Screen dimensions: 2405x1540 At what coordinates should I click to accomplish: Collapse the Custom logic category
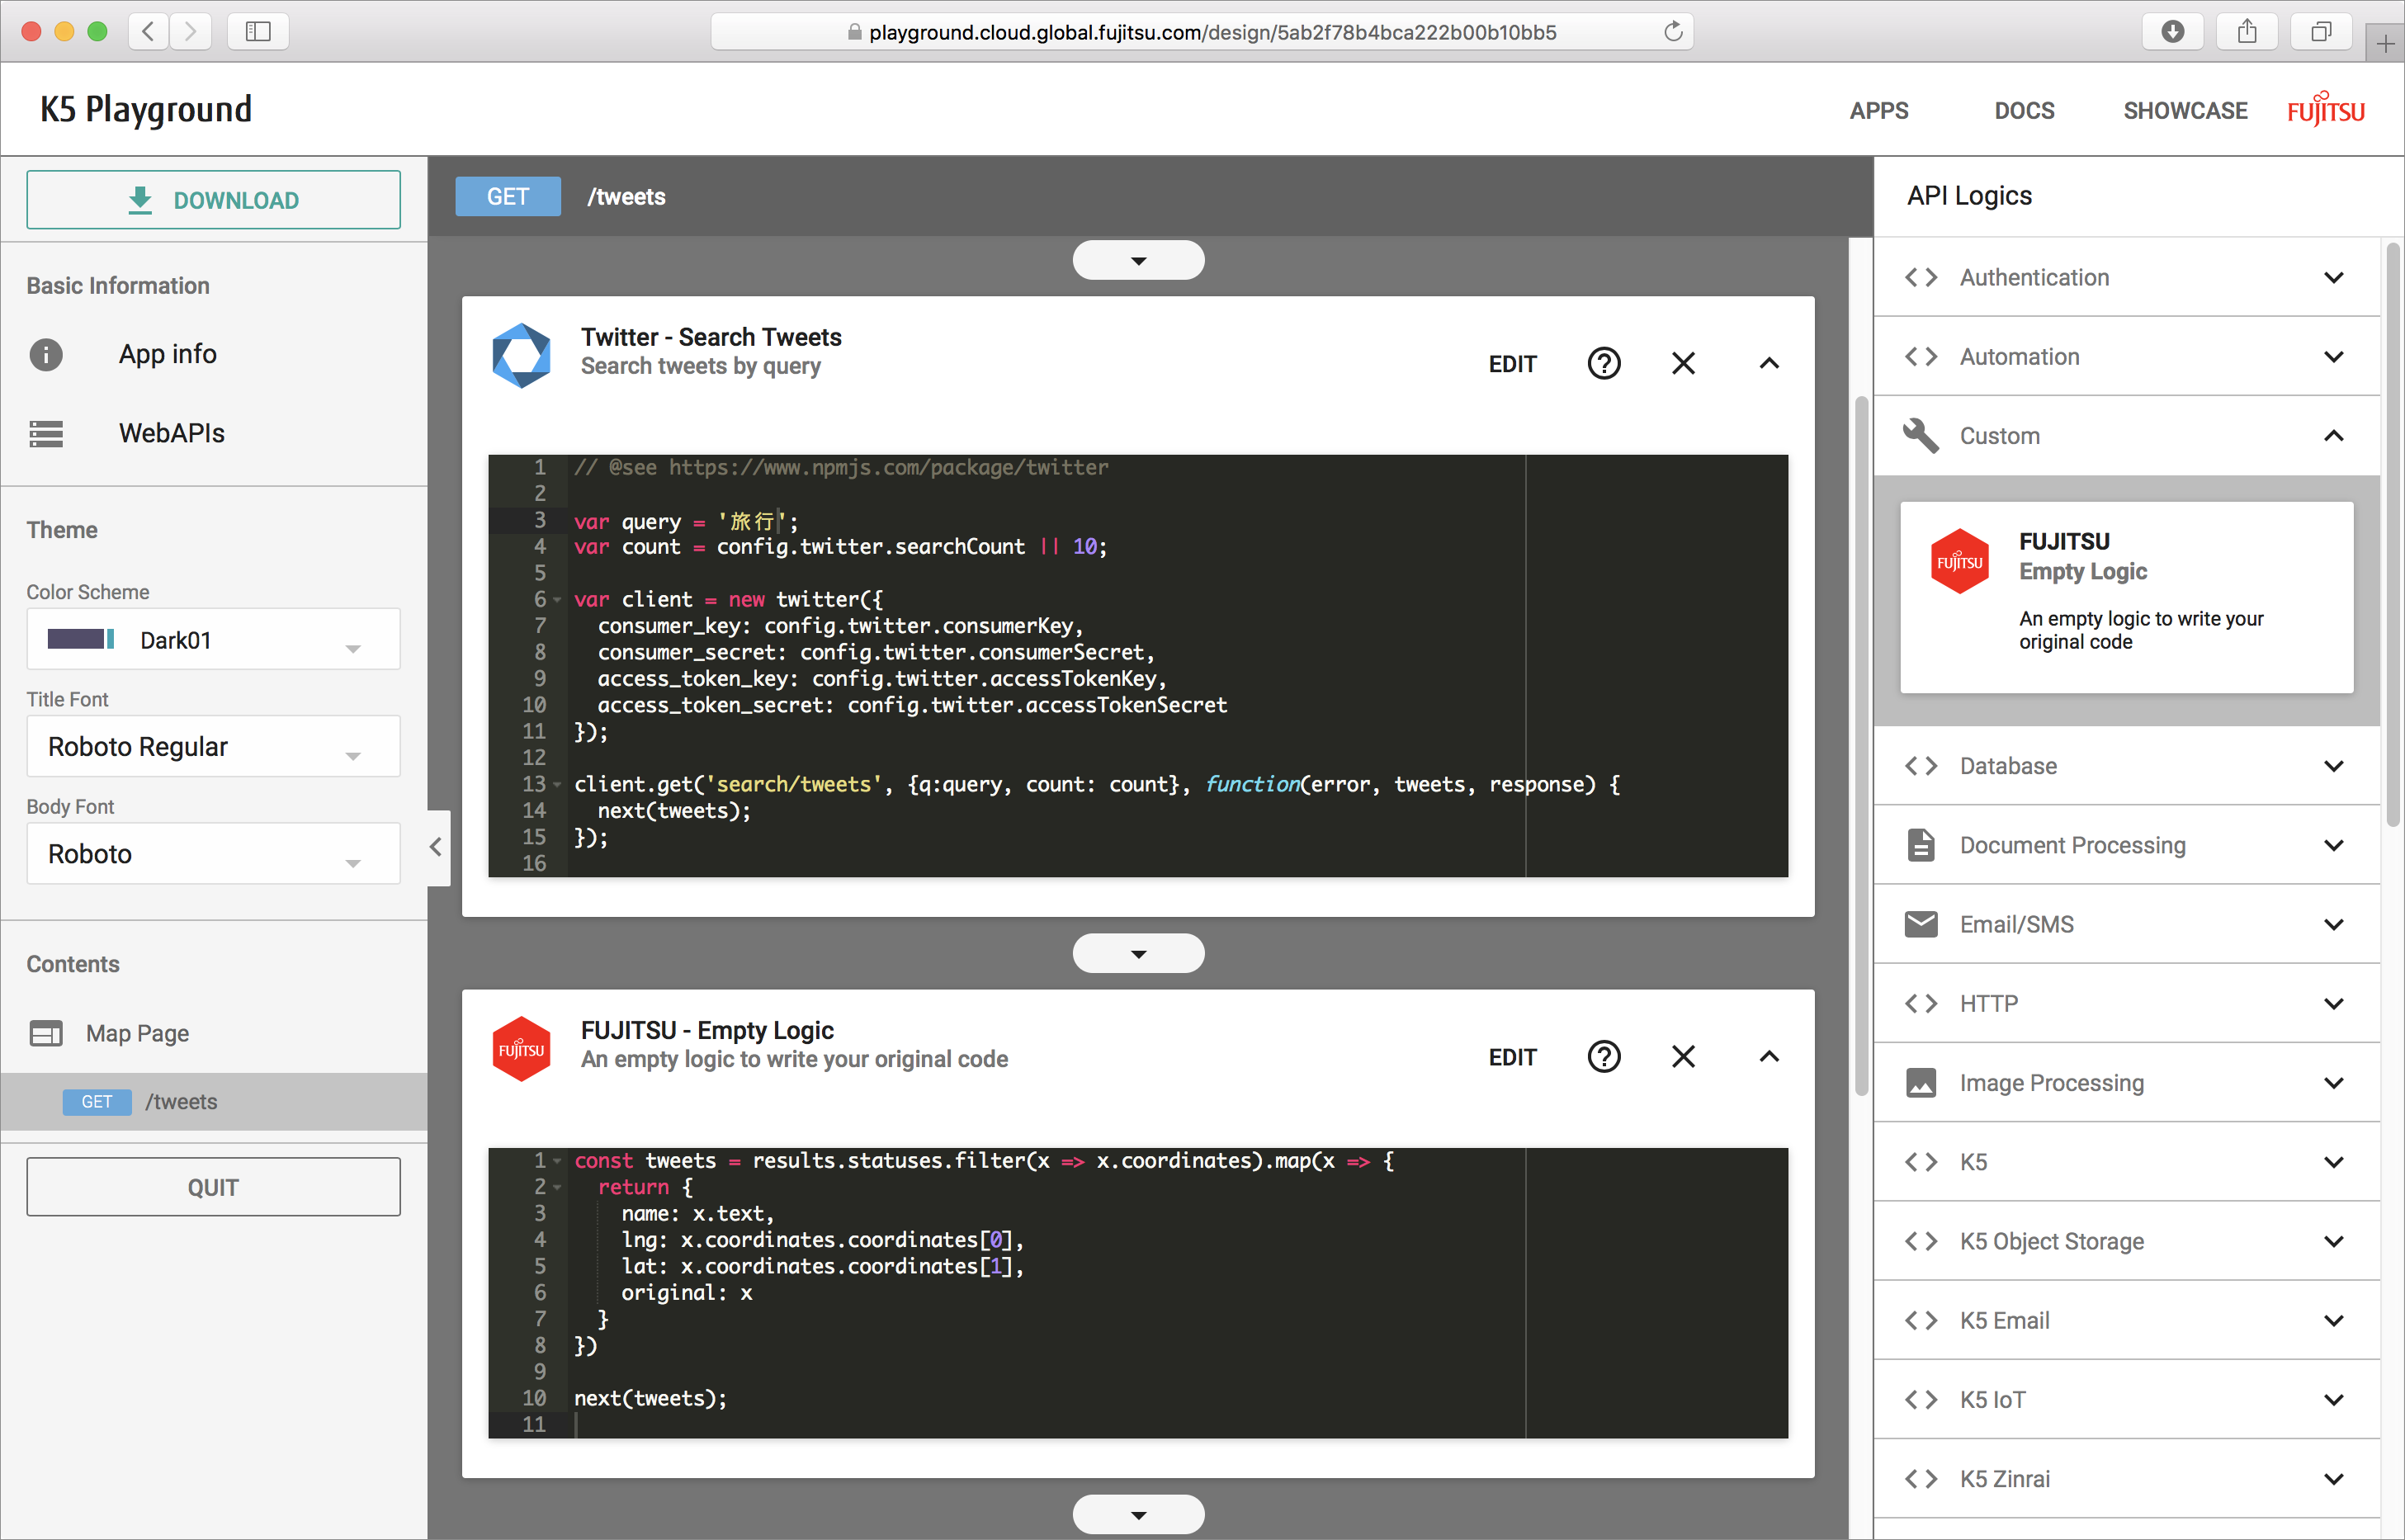[2126, 435]
